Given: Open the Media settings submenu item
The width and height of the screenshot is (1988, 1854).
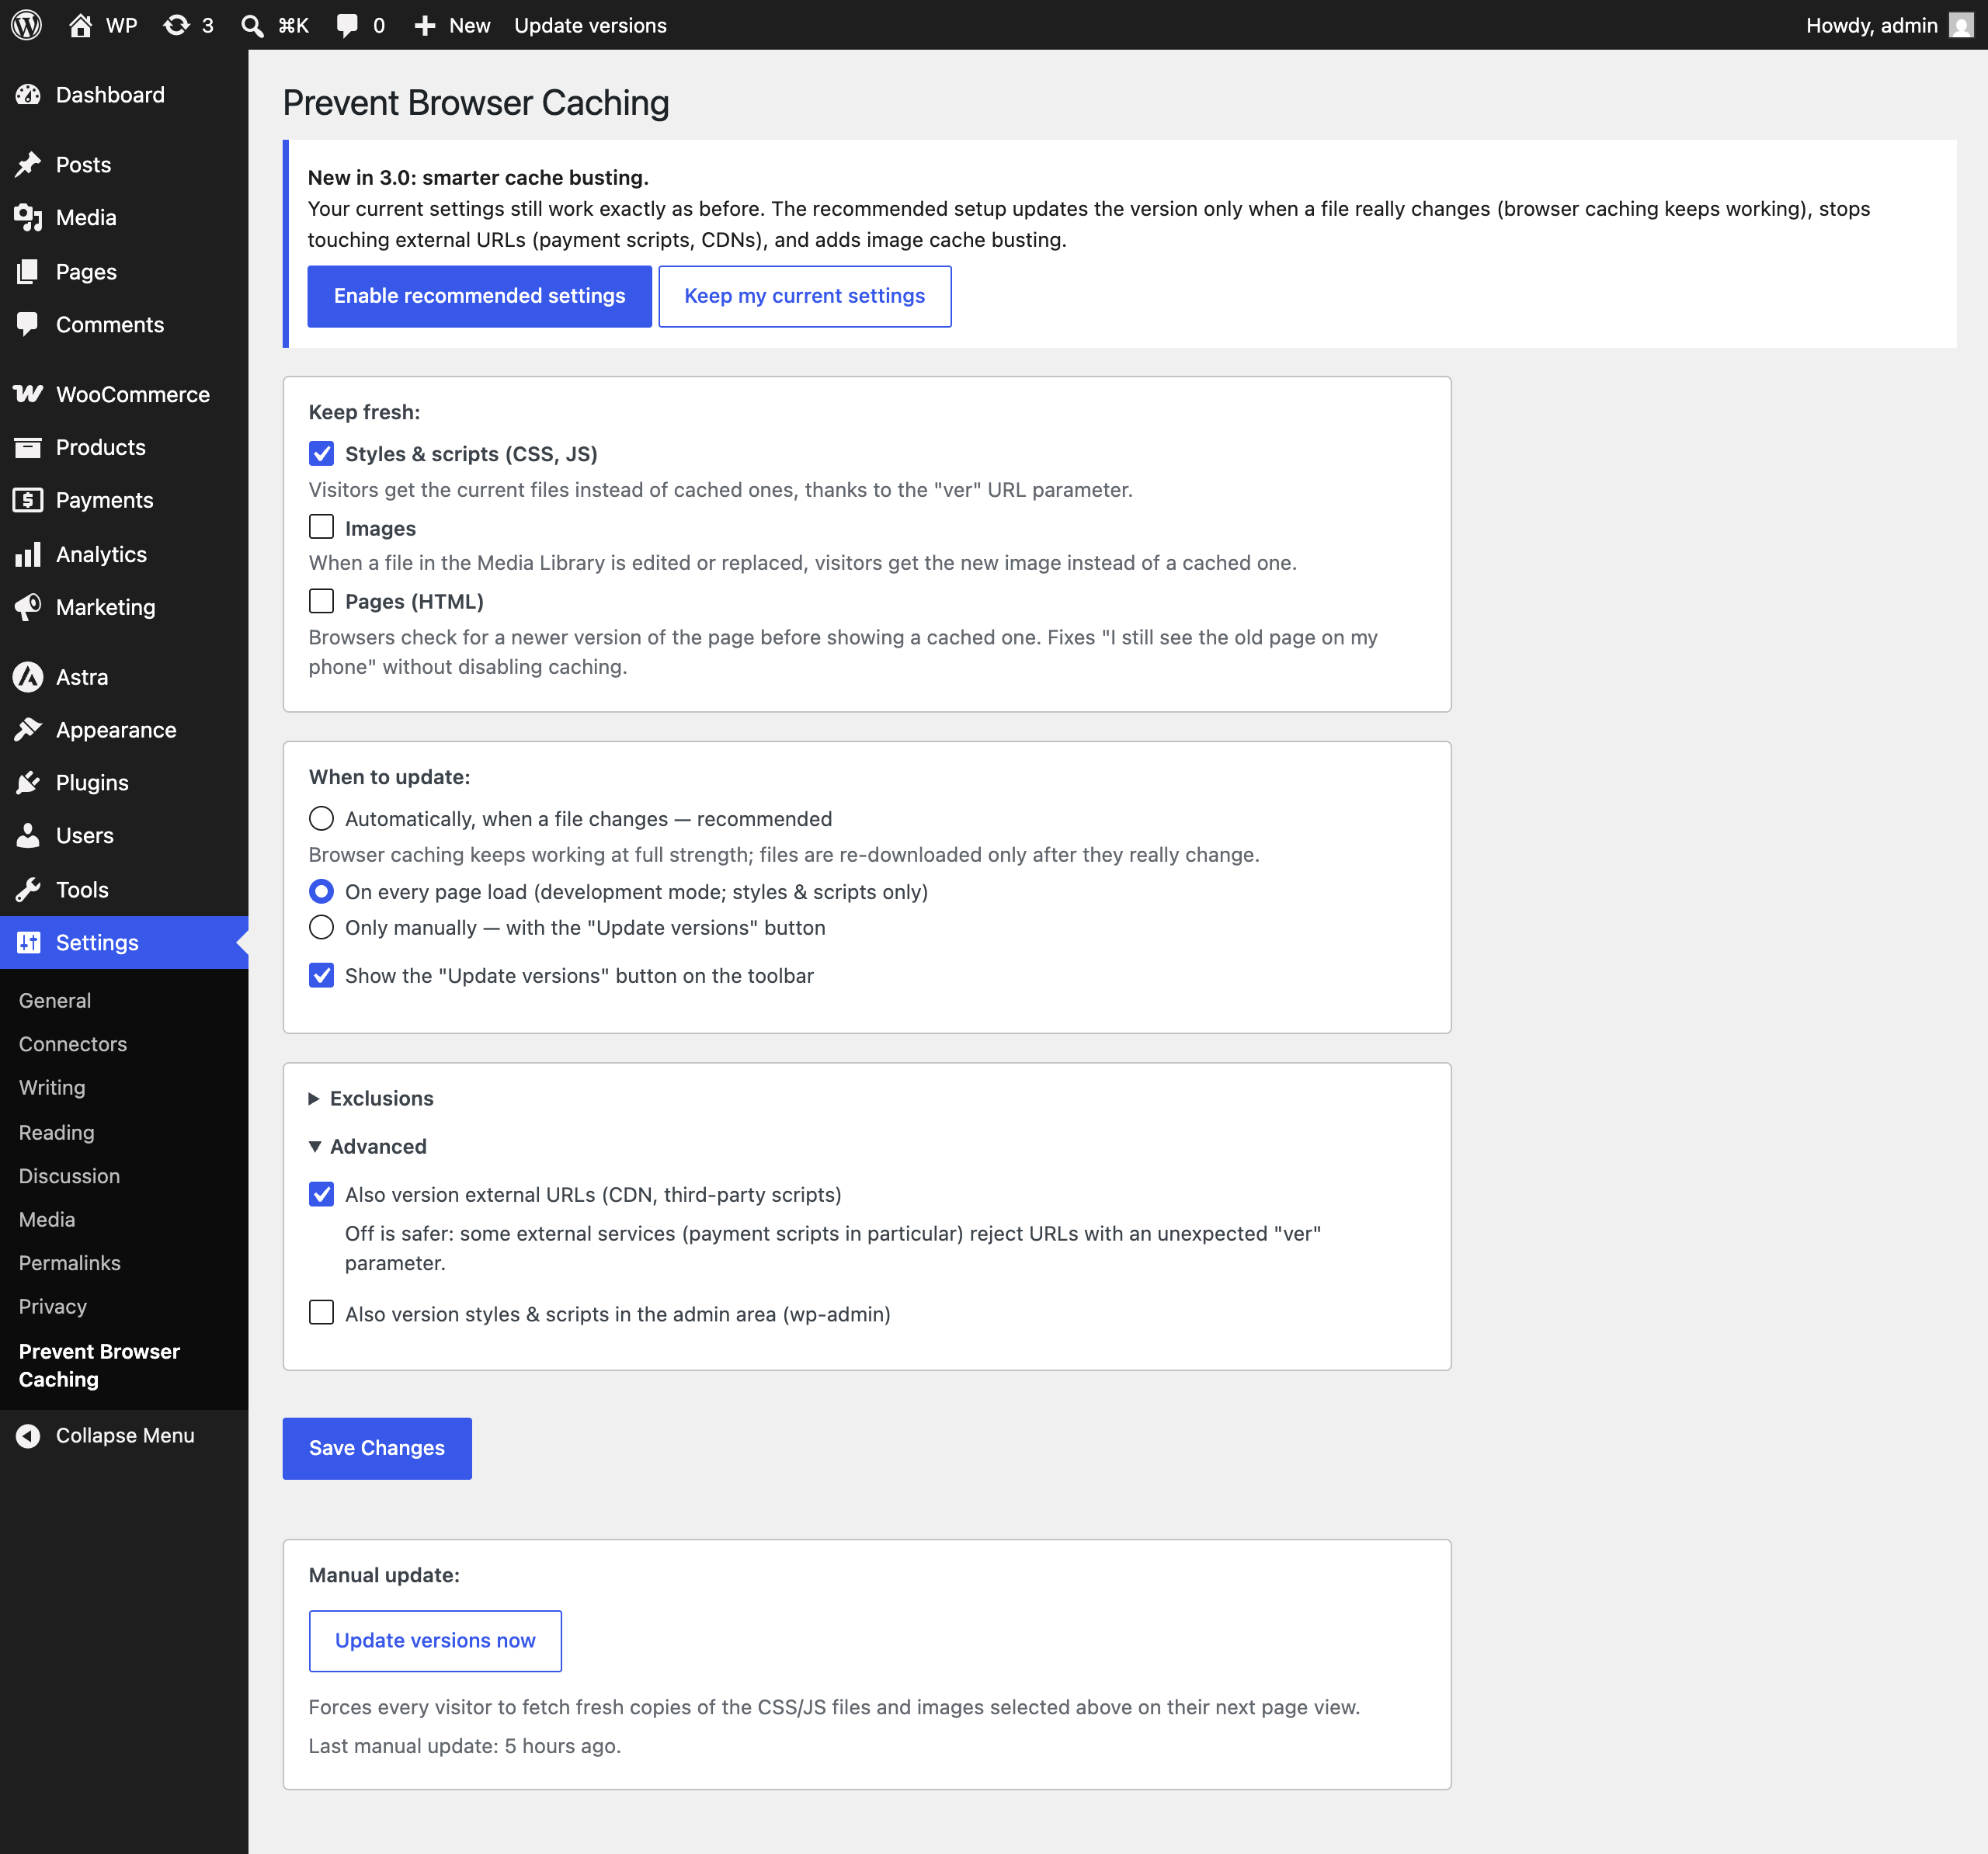Looking at the screenshot, I should (47, 1219).
